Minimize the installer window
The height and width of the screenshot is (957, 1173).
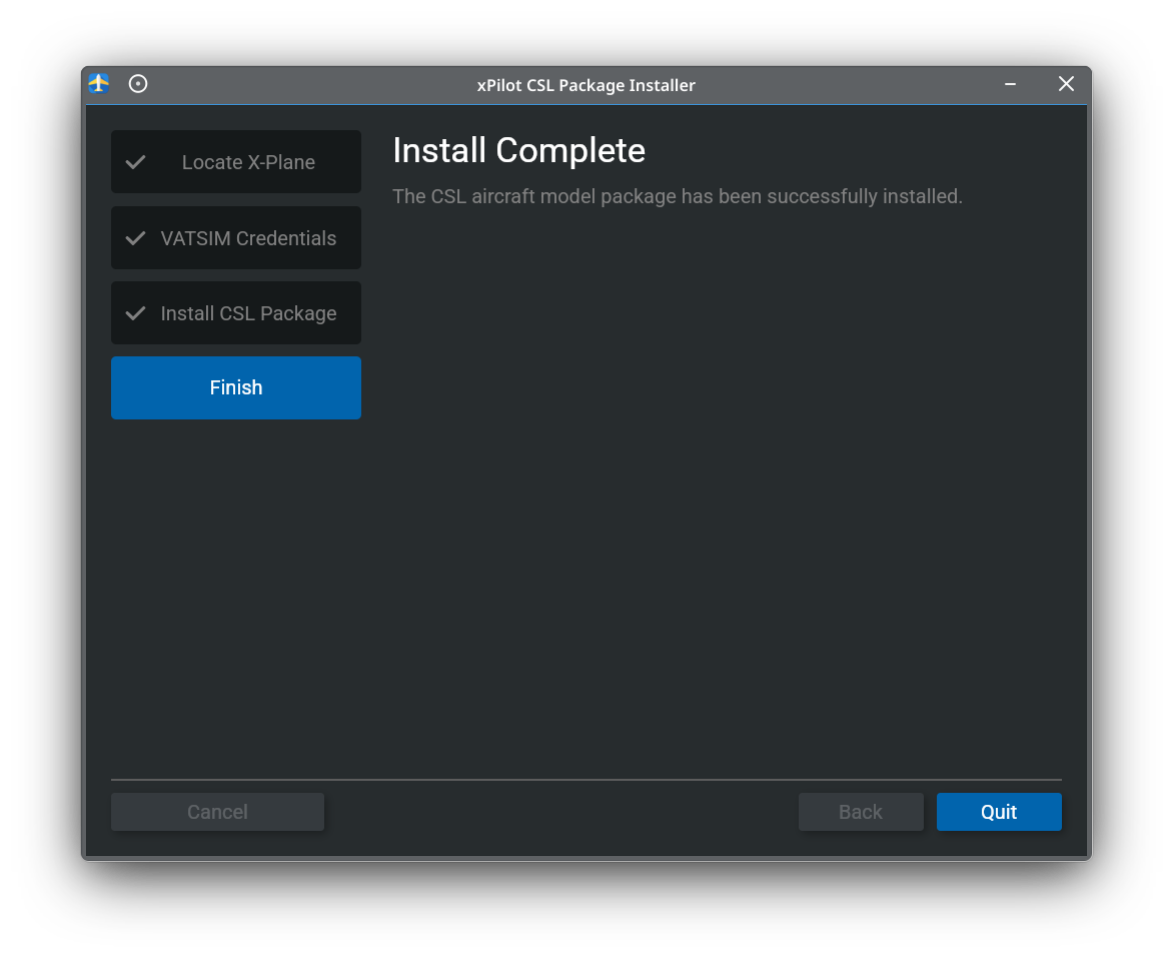pyautogui.click(x=1010, y=85)
